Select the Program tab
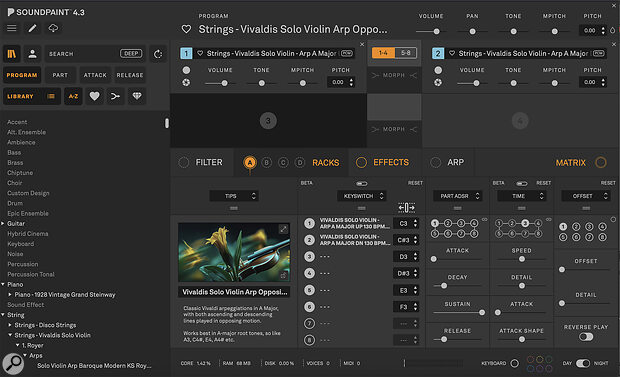The height and width of the screenshot is (377, 620). [x=22, y=75]
